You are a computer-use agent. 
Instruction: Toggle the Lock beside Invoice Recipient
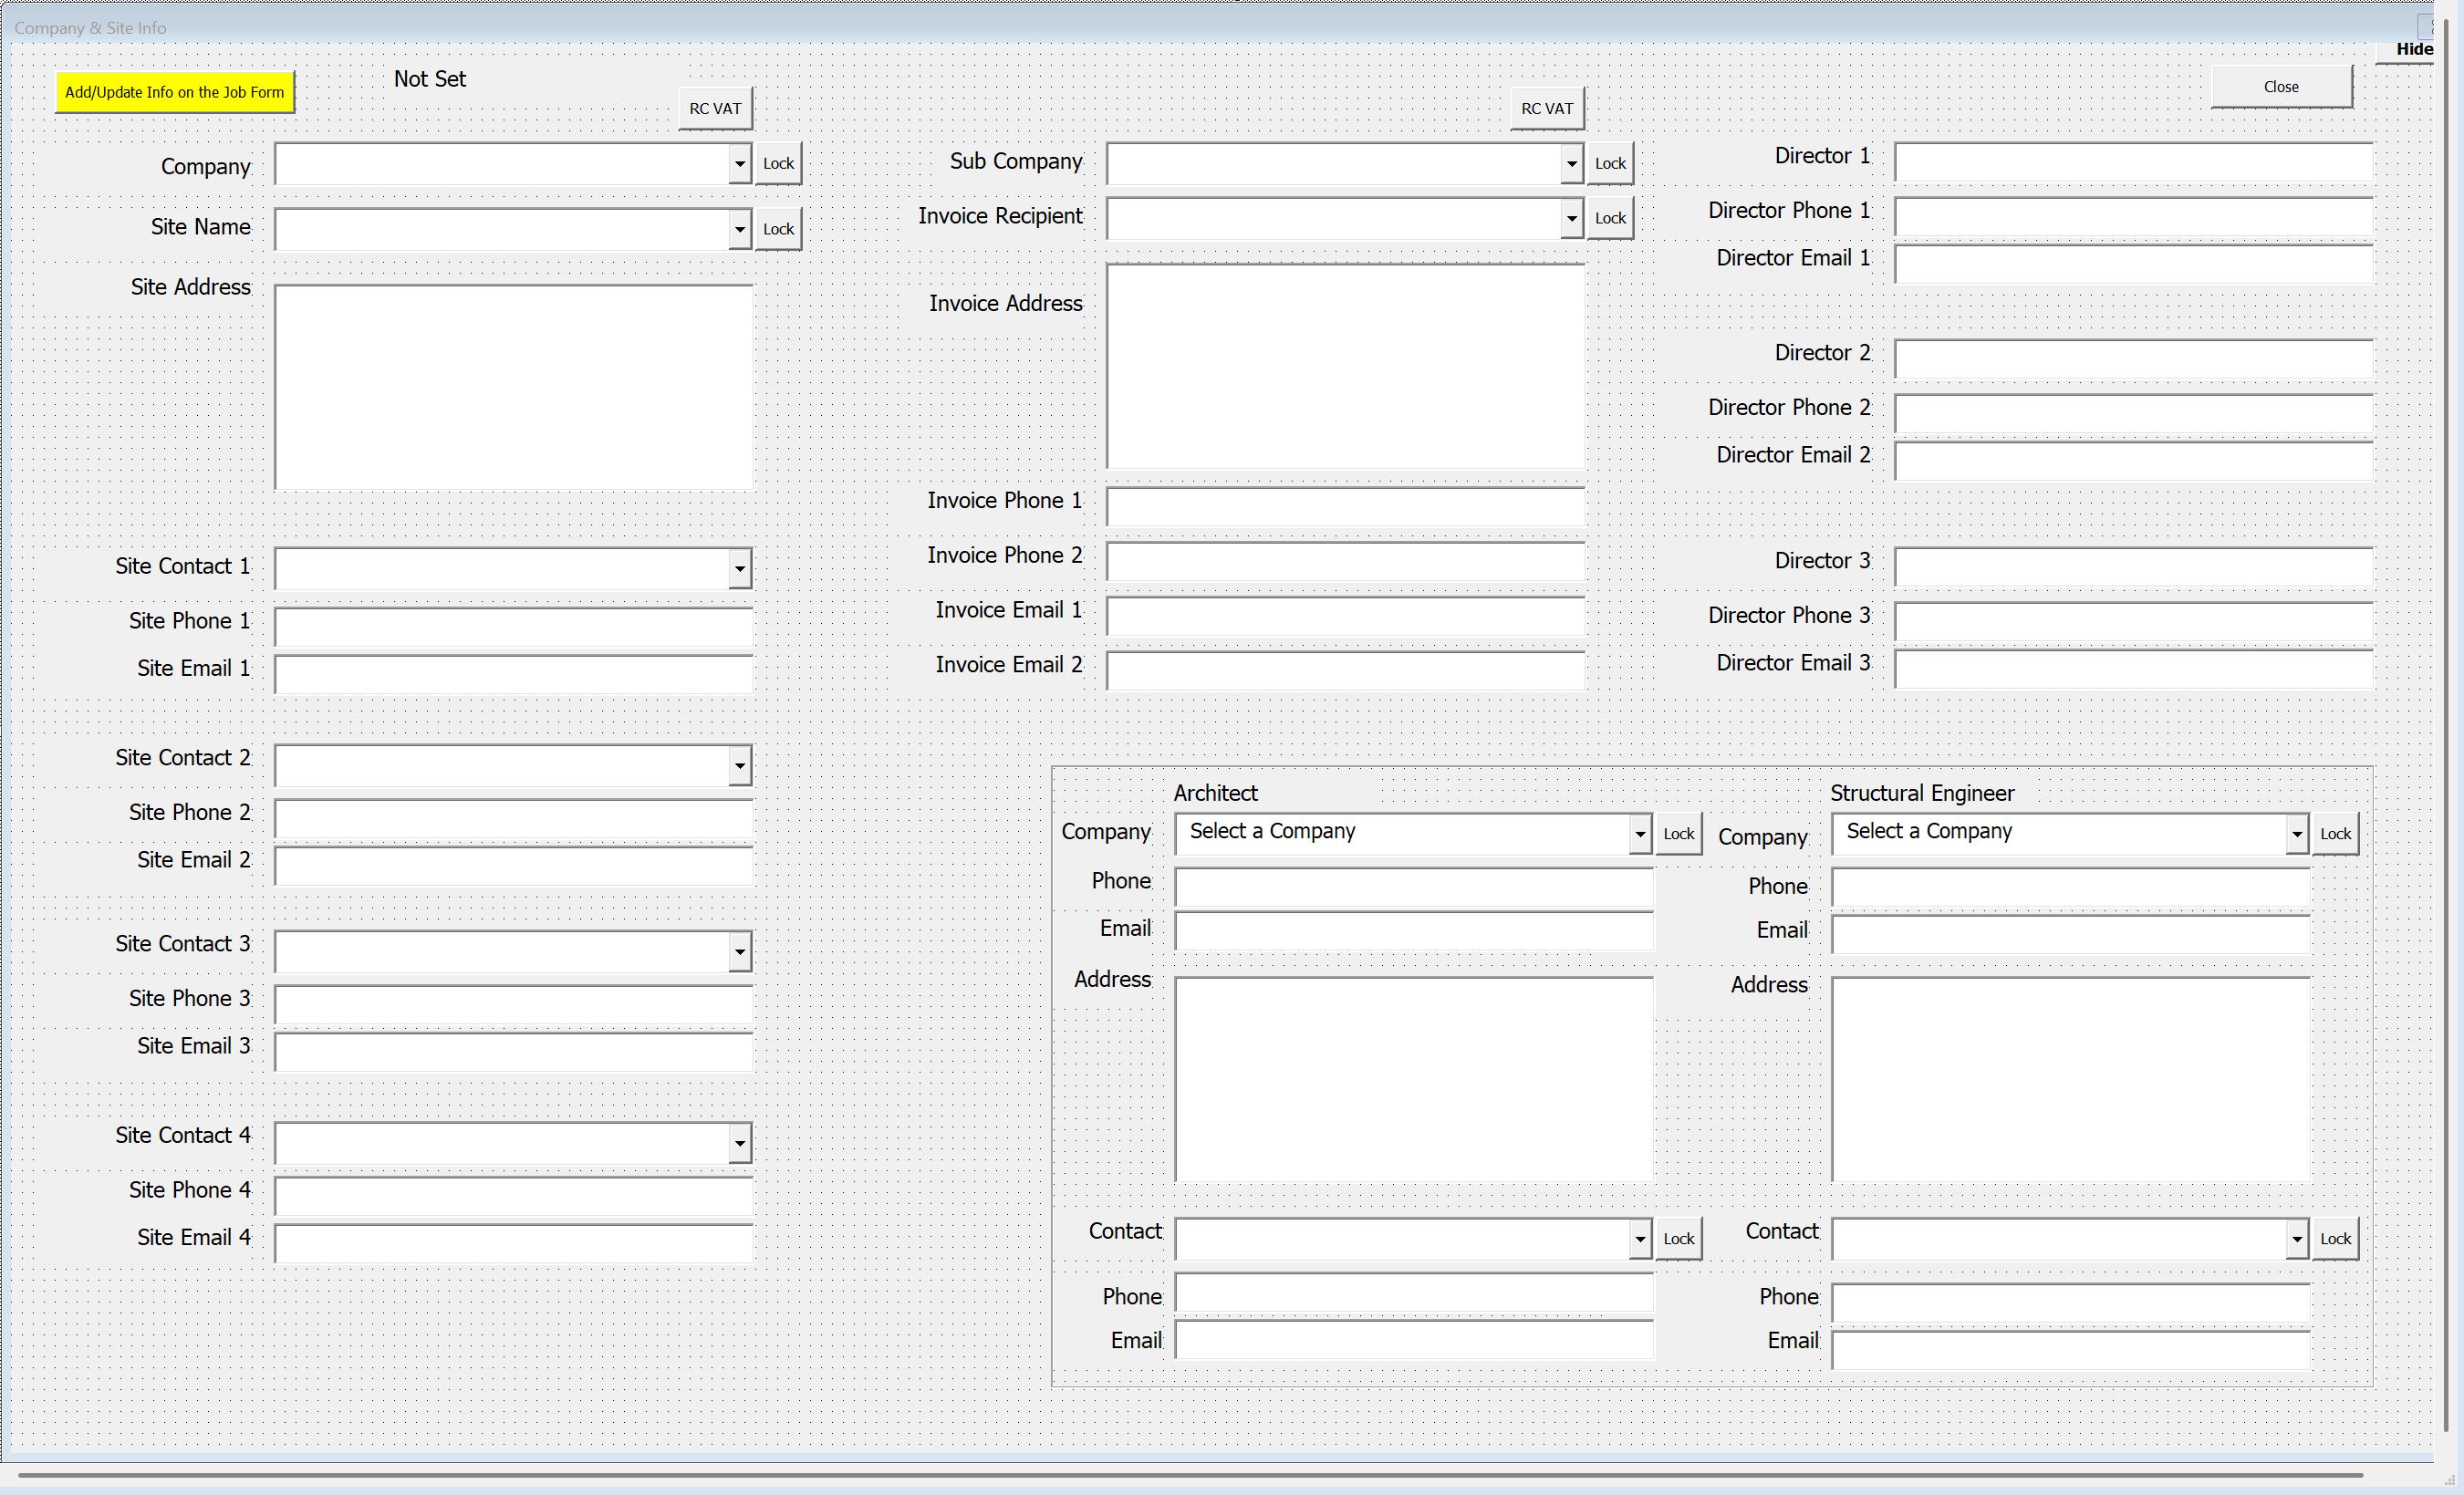(1609, 218)
